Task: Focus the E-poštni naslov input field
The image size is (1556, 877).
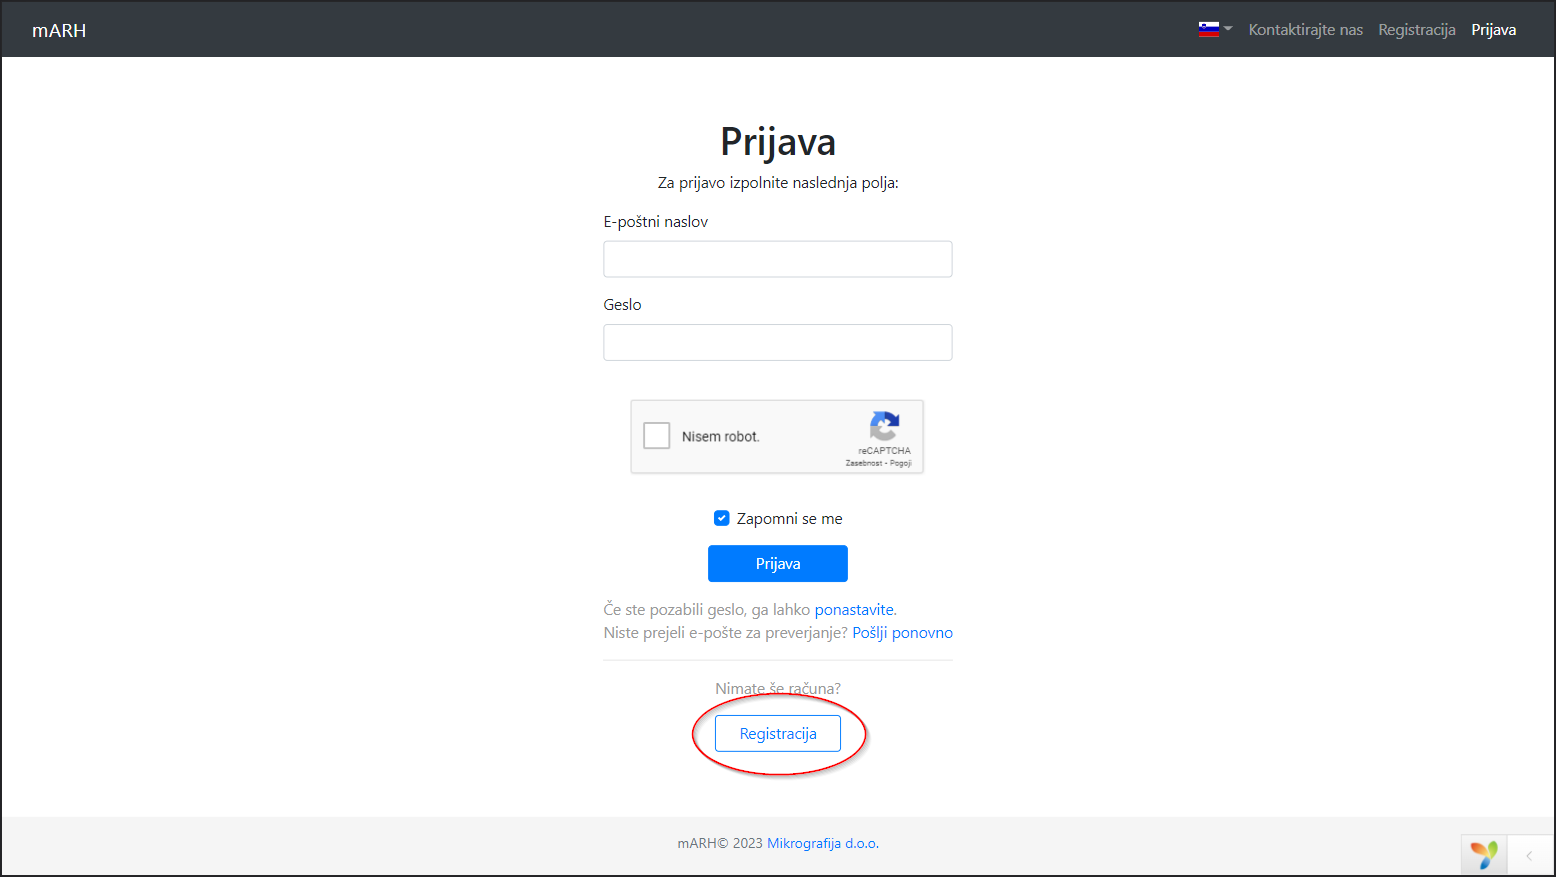Action: coord(777,259)
